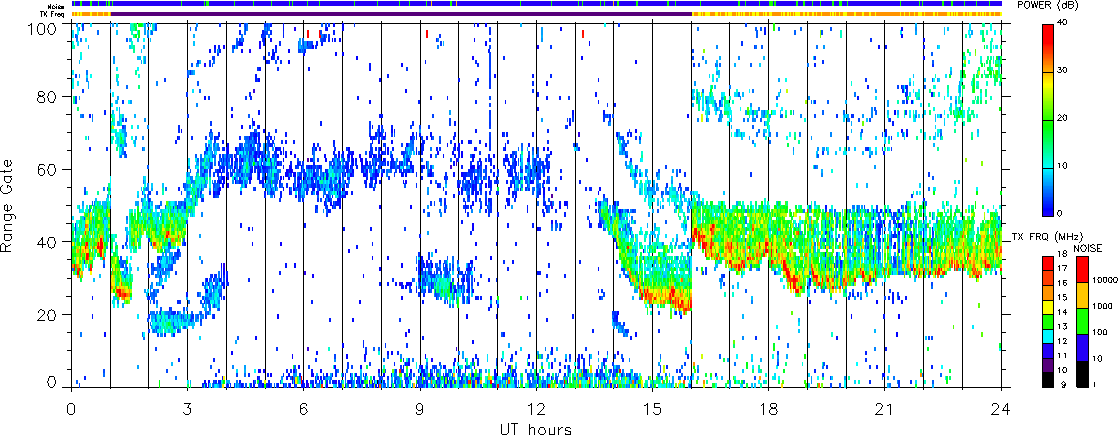Click the 18 label on TX FRQ scale
The height and width of the screenshot is (435, 1118).
click(x=1062, y=254)
